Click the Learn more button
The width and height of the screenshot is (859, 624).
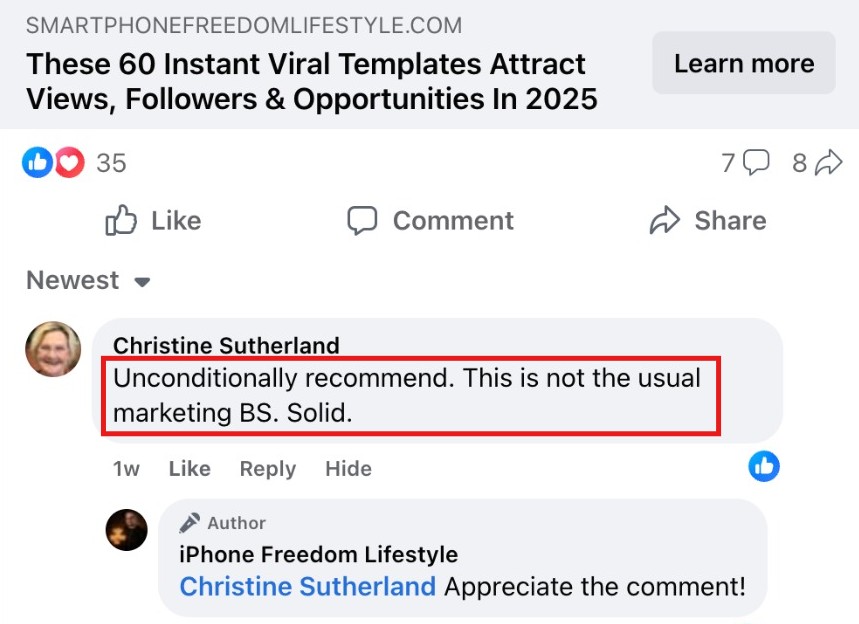[743, 64]
